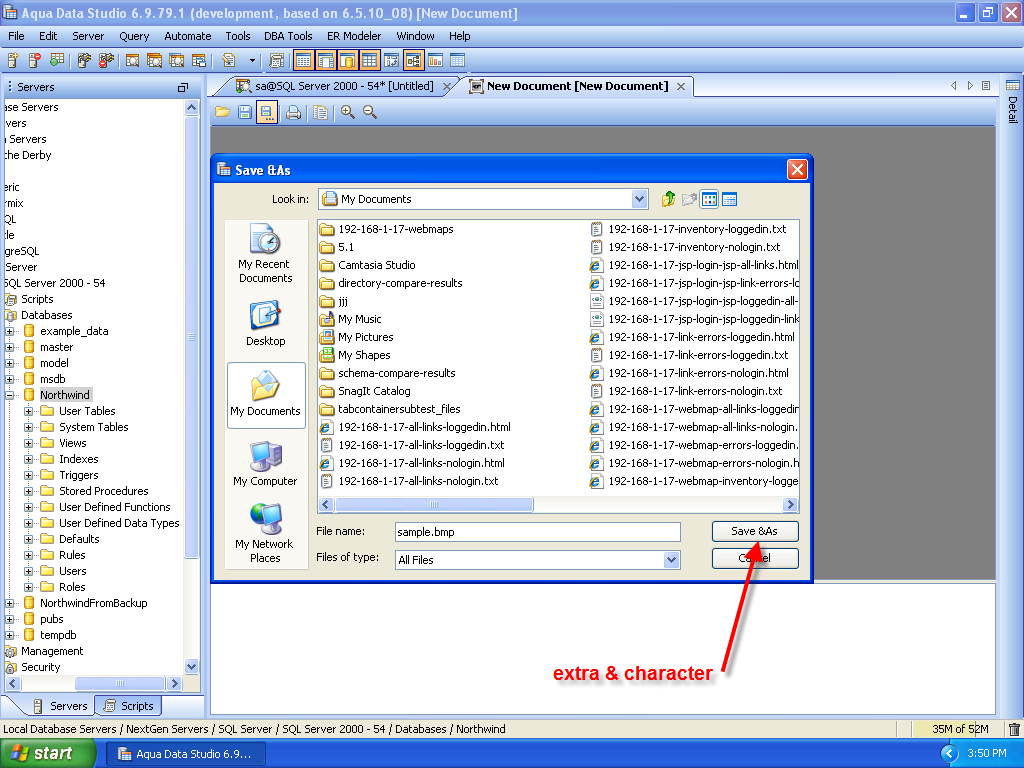Close the New Document tab
The width and height of the screenshot is (1024, 768).
coord(680,86)
